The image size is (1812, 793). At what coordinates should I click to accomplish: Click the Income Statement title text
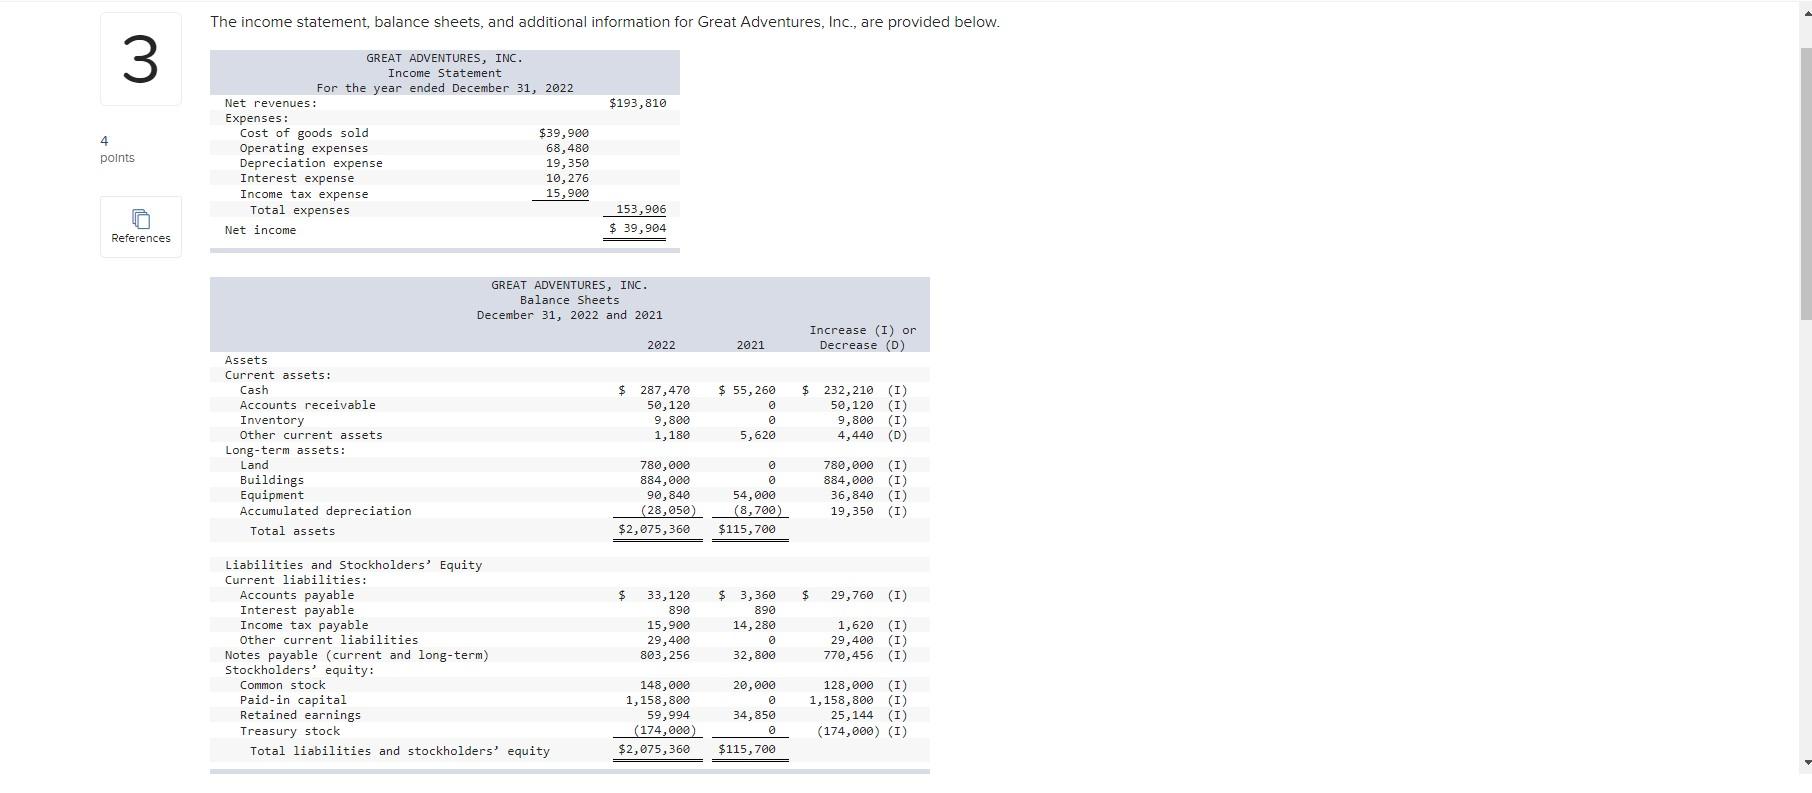coord(444,73)
